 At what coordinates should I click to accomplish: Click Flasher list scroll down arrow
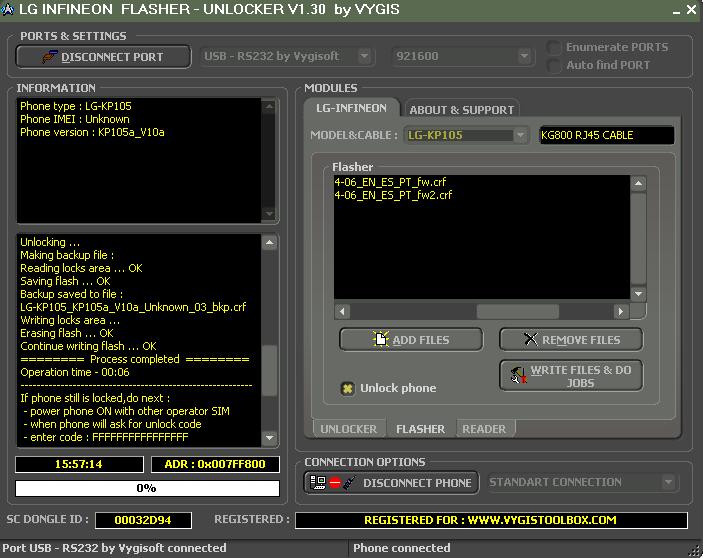[638, 294]
